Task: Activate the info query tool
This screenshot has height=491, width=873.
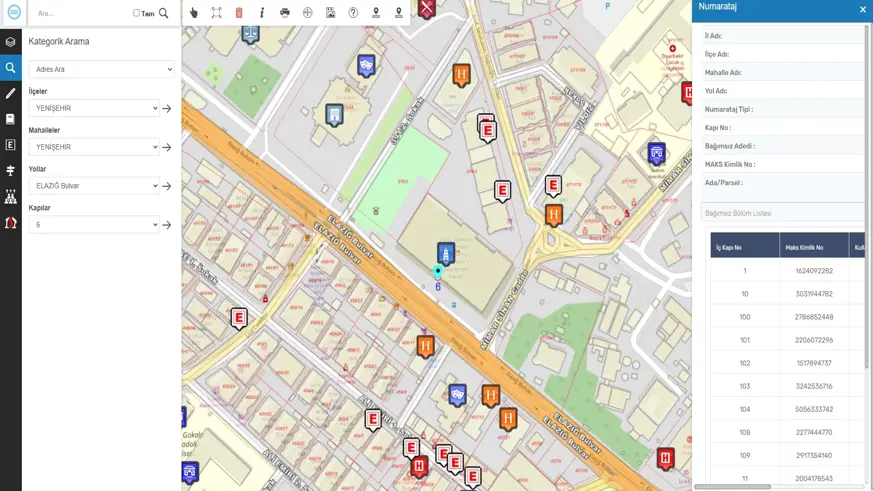Action: coord(262,13)
